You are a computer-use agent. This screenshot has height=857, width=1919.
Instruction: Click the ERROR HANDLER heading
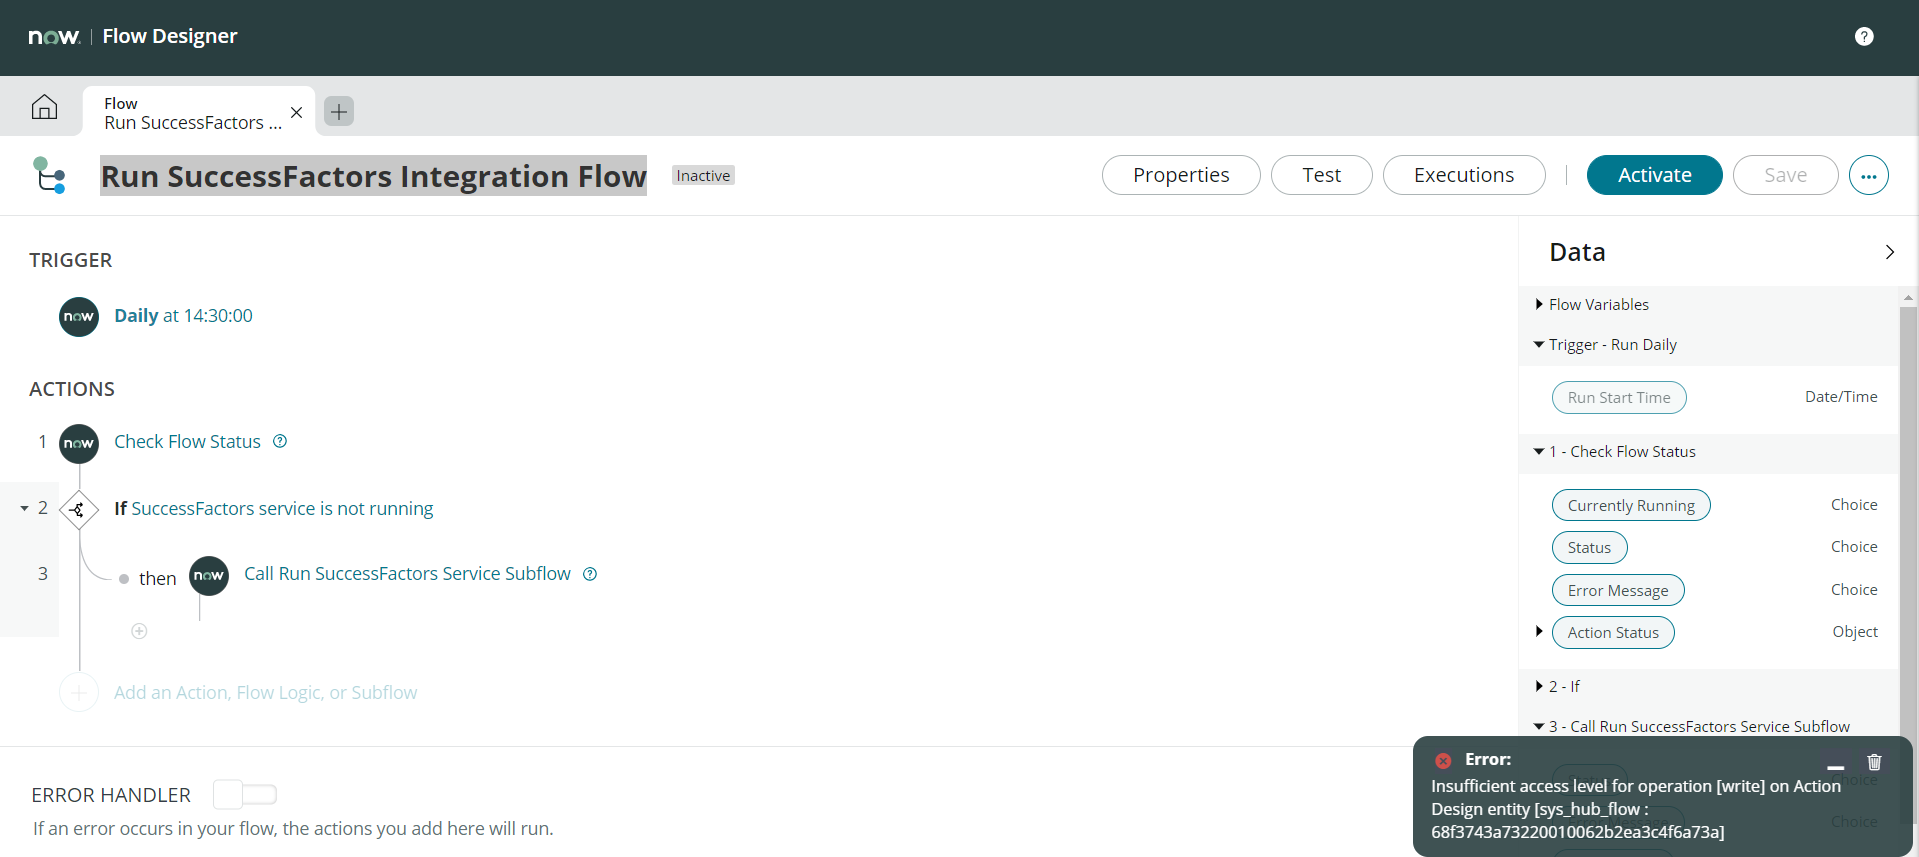[x=111, y=795]
